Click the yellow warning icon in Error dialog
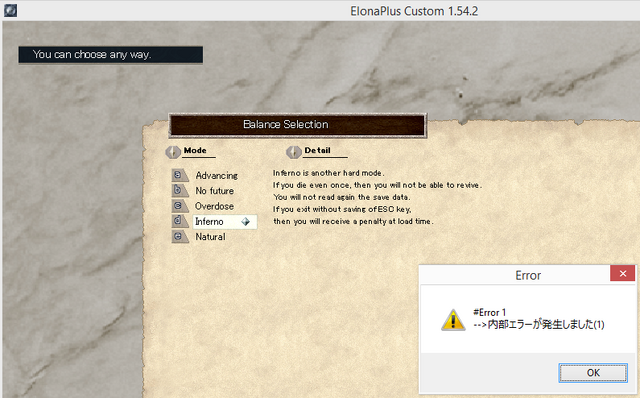This screenshot has width=640, height=398. [453, 320]
